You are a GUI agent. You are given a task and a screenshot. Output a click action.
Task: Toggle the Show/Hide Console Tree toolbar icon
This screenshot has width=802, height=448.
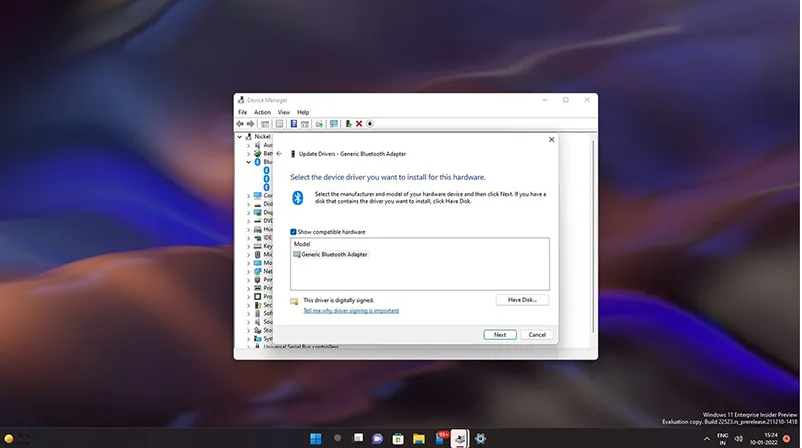pos(265,124)
